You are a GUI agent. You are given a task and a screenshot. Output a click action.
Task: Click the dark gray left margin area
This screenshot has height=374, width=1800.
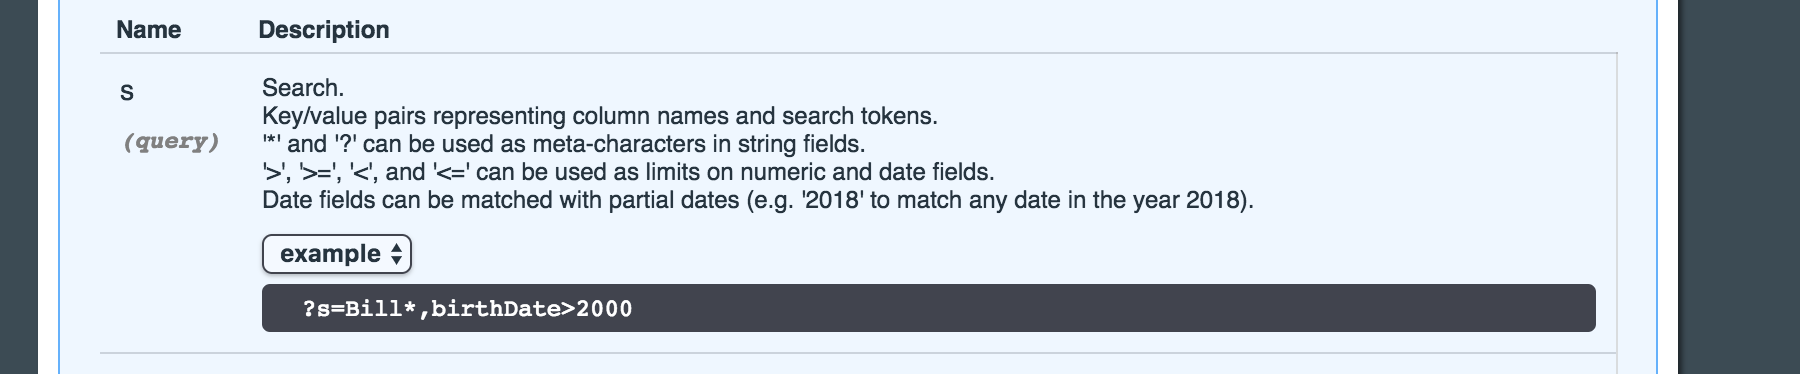[19, 187]
